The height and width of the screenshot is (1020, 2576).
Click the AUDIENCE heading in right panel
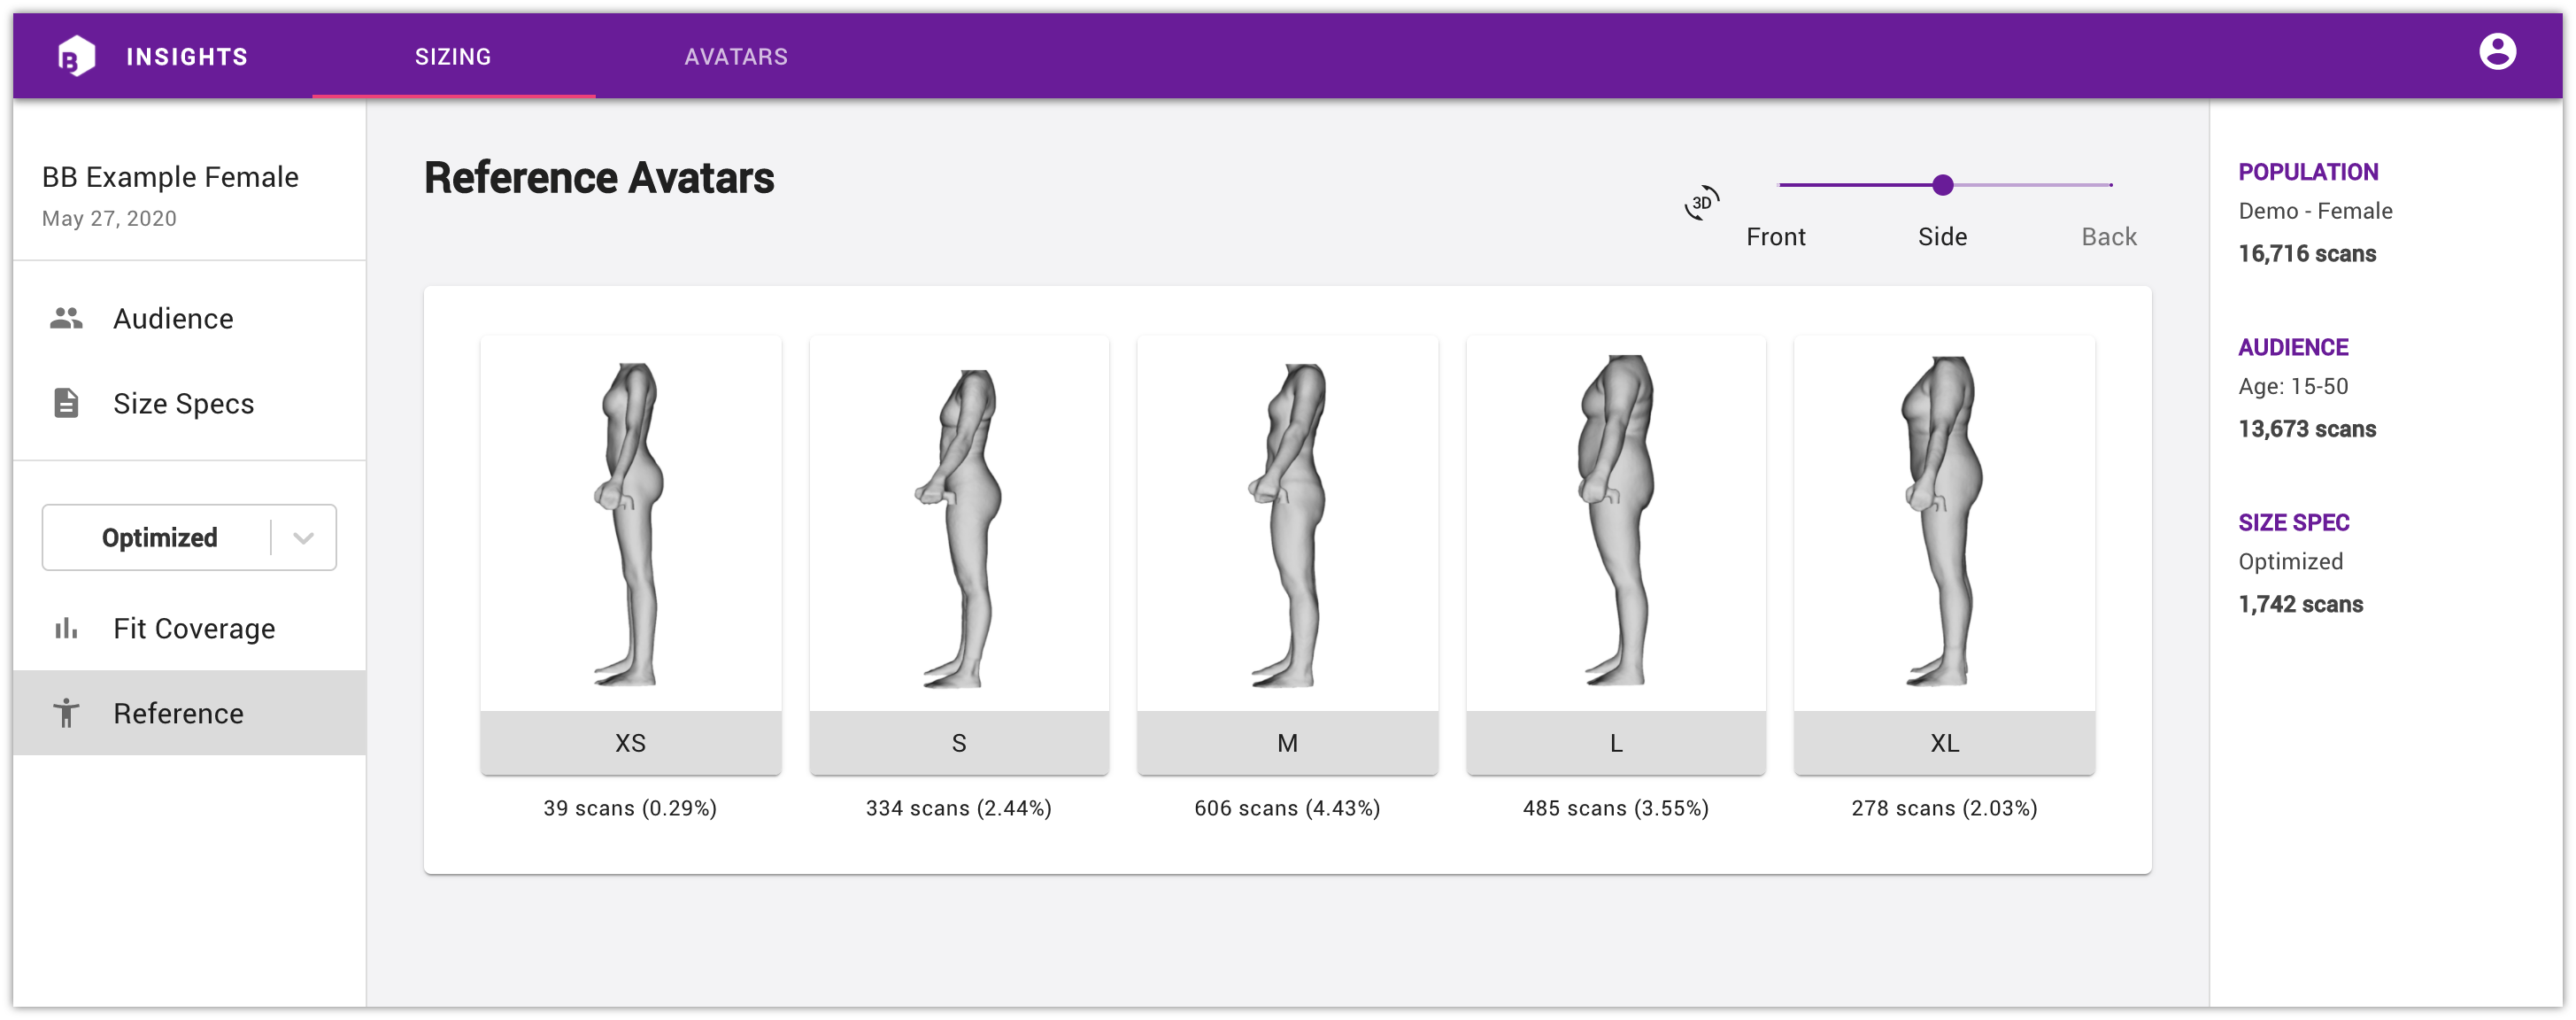[x=2293, y=347]
